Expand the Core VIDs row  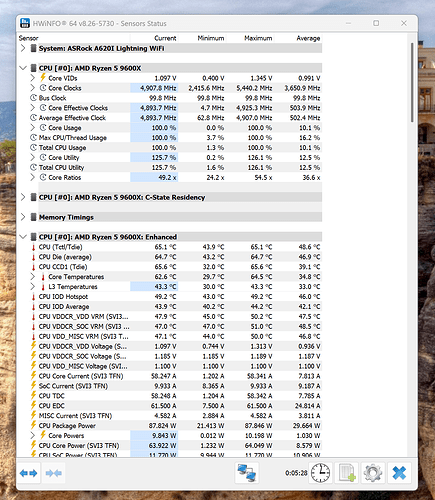point(33,78)
